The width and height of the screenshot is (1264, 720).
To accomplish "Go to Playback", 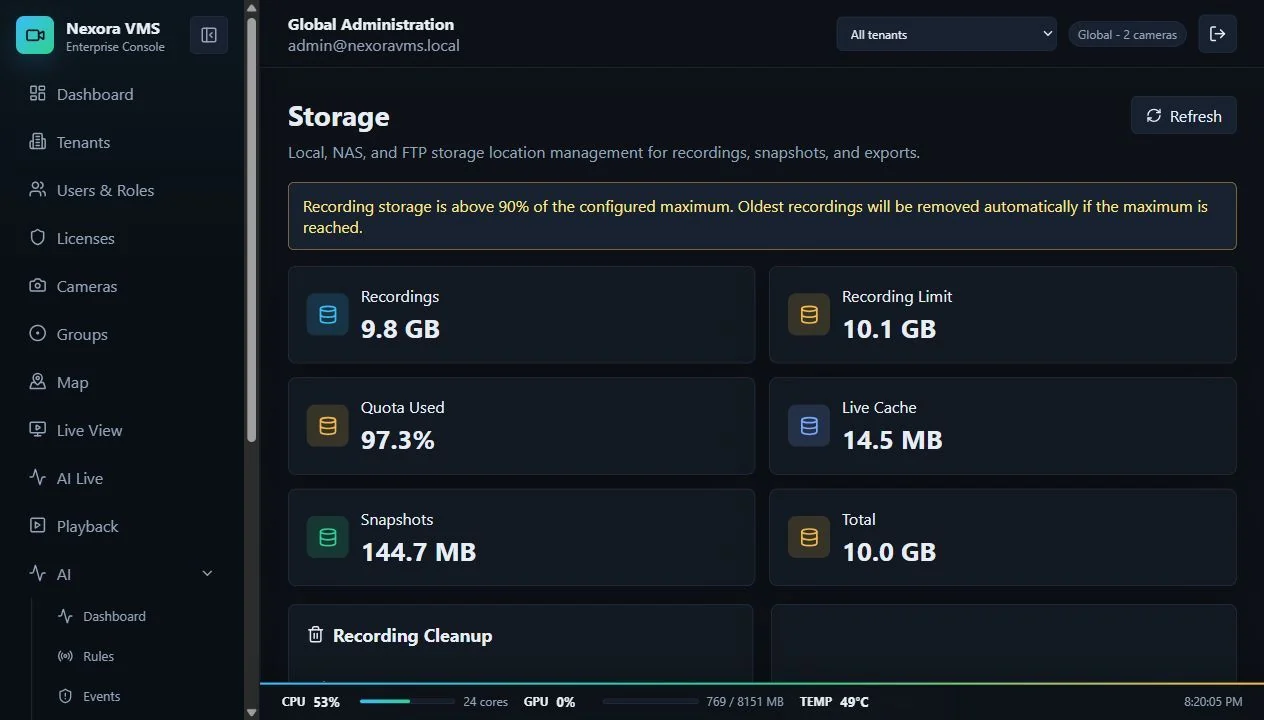I will [x=122, y=526].
